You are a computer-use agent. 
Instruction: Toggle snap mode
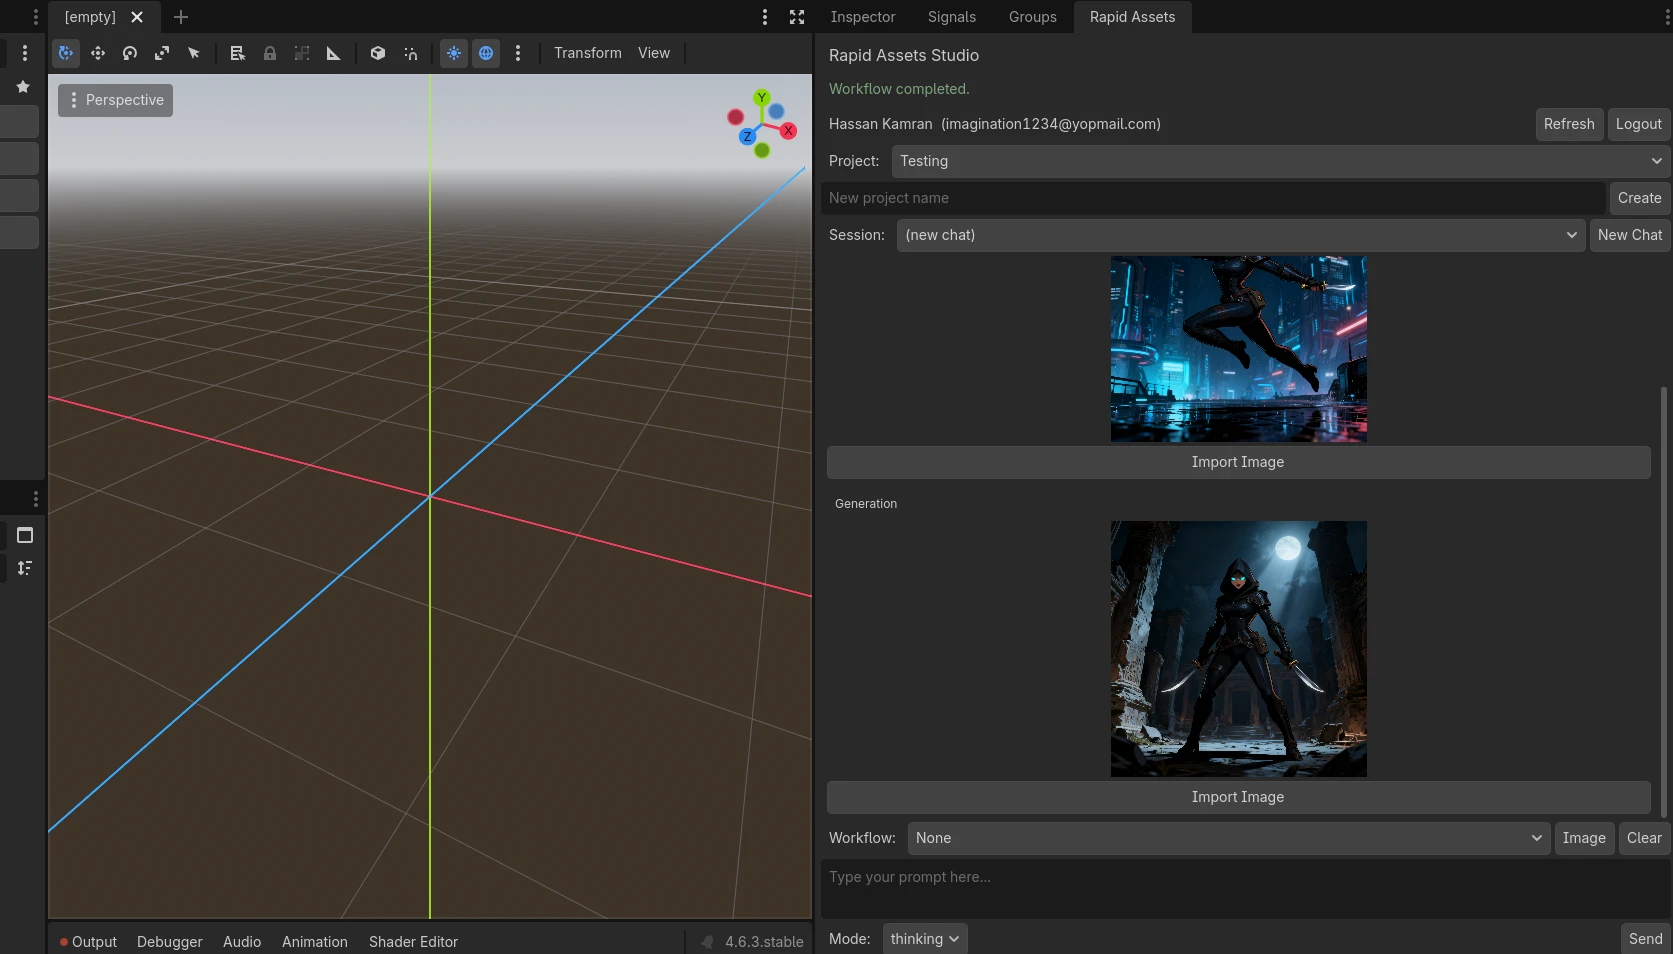[x=410, y=53]
